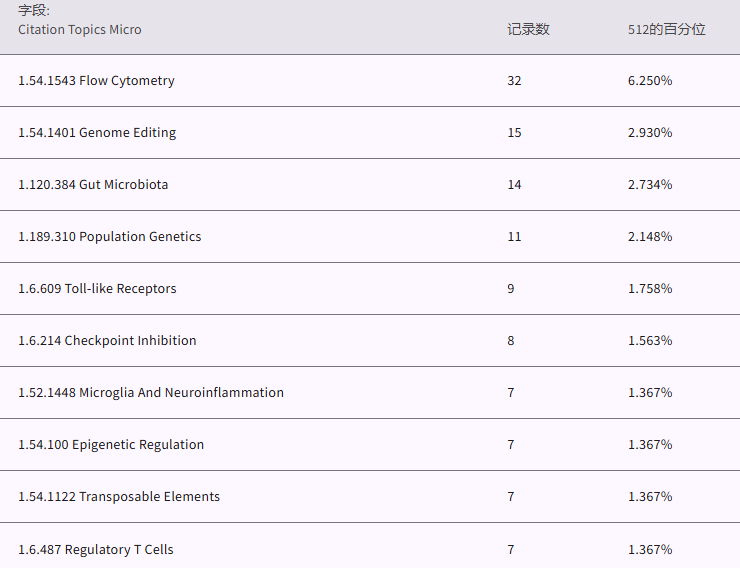The image size is (740, 568).
Task: Click the 记录数 column header
Action: [x=528, y=30]
